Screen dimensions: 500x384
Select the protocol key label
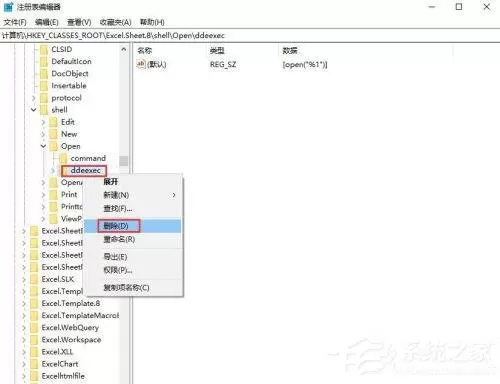(x=66, y=98)
